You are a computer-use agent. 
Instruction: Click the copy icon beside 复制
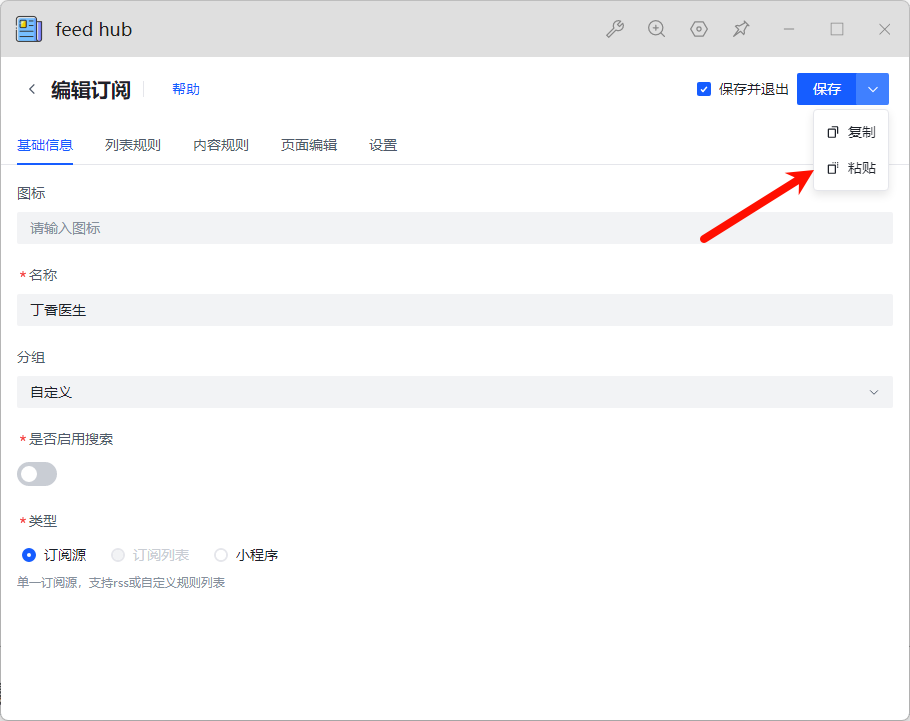click(x=833, y=132)
